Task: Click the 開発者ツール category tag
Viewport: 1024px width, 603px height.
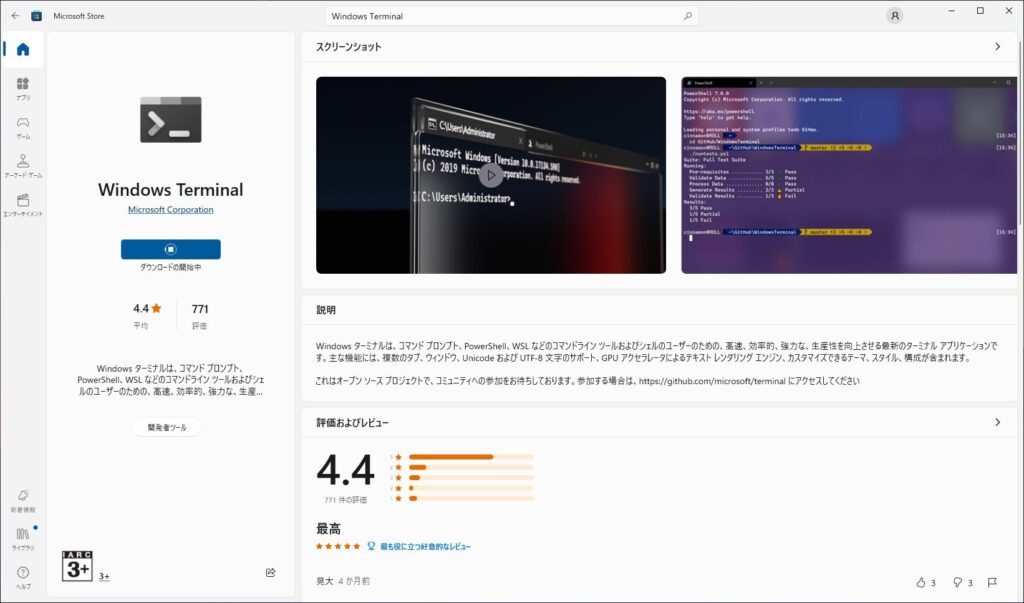Action: click(x=167, y=427)
